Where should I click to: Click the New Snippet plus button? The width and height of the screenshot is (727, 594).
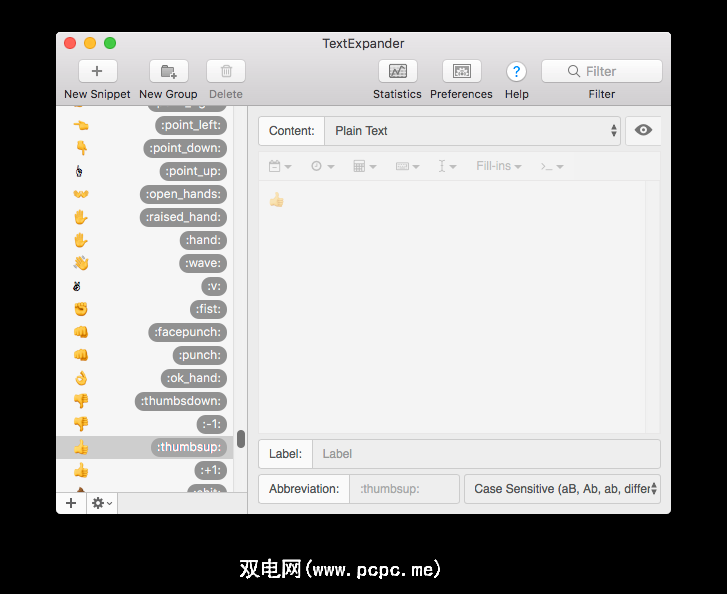click(97, 71)
